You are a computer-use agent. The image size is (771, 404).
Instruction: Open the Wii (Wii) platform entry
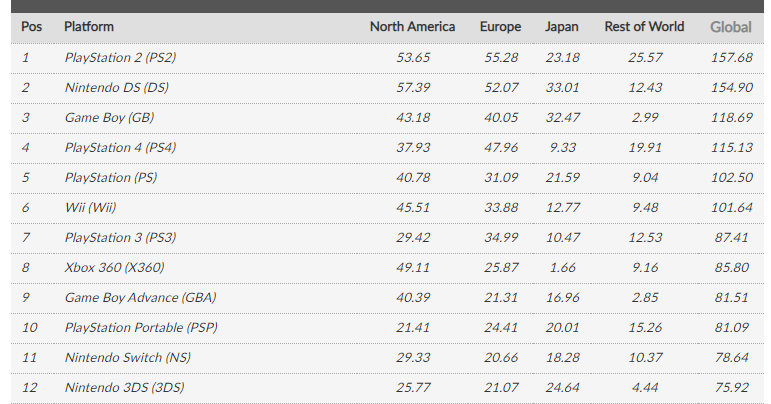click(90, 207)
